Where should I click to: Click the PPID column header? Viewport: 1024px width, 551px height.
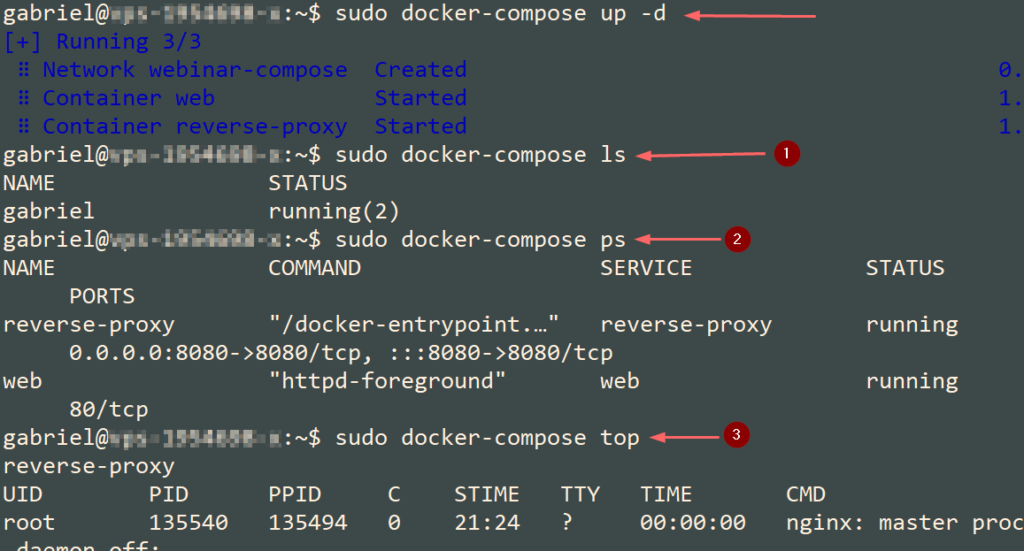[294, 495]
